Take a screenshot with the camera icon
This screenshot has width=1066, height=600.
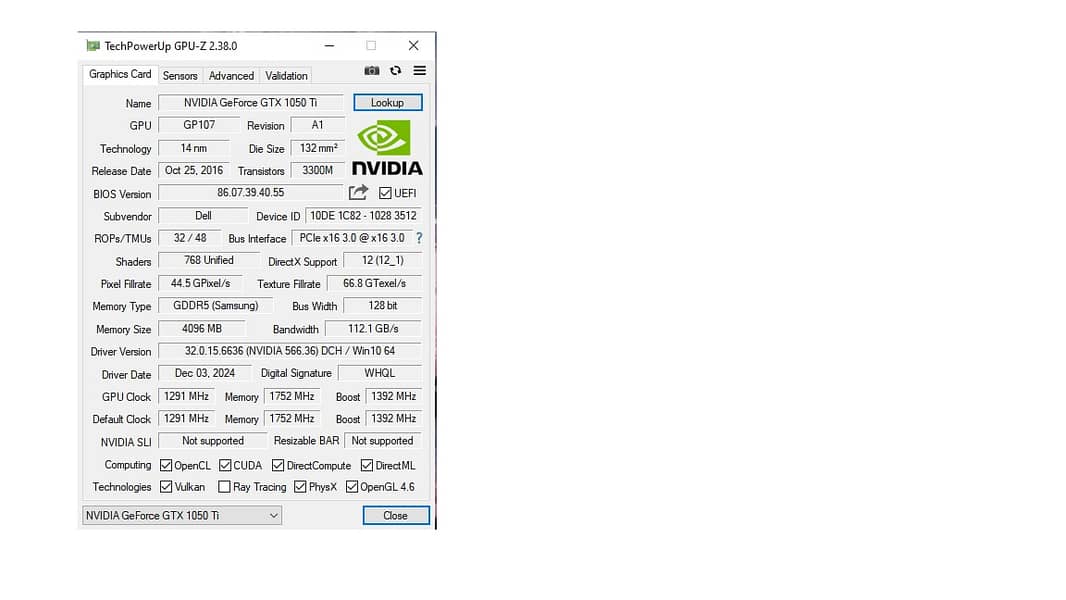(371, 71)
